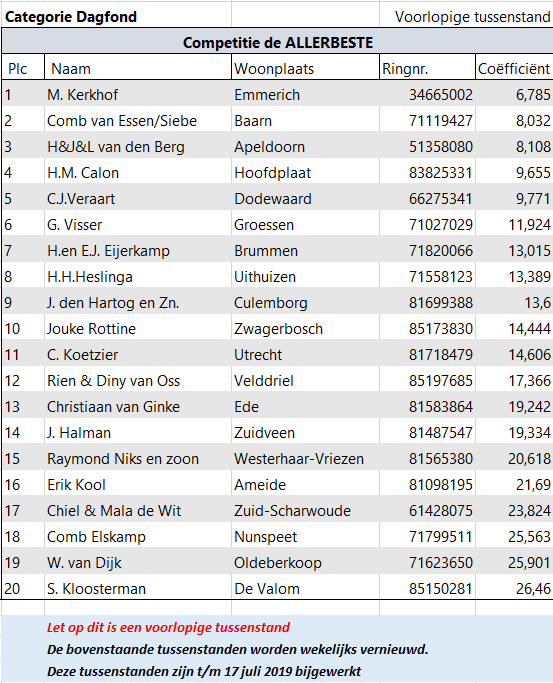This screenshot has width=553, height=683.
Task: Click the S. Kloosterman name cell
Action: click(138, 588)
